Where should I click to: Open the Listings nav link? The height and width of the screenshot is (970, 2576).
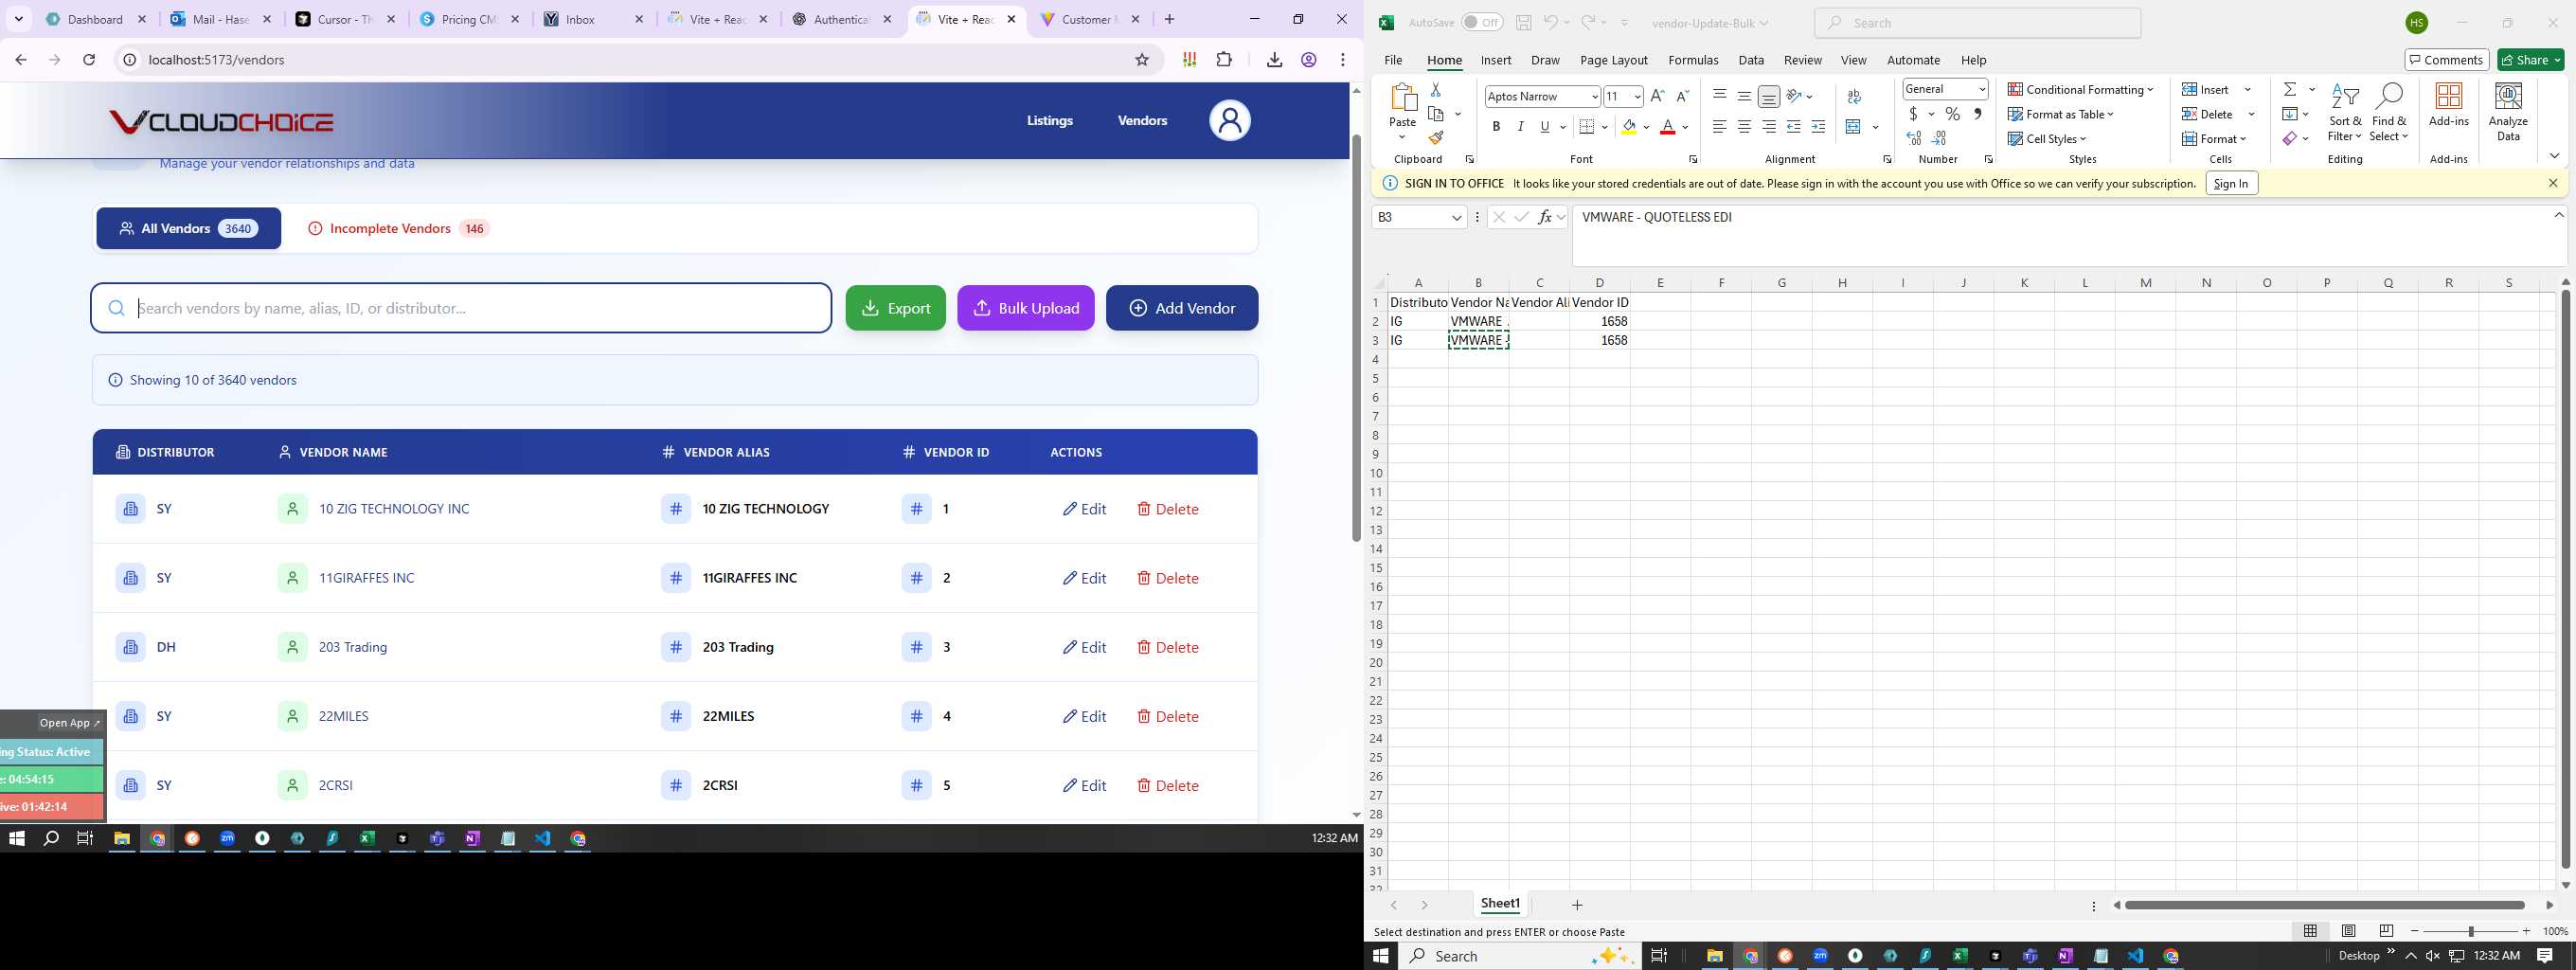click(x=1050, y=120)
